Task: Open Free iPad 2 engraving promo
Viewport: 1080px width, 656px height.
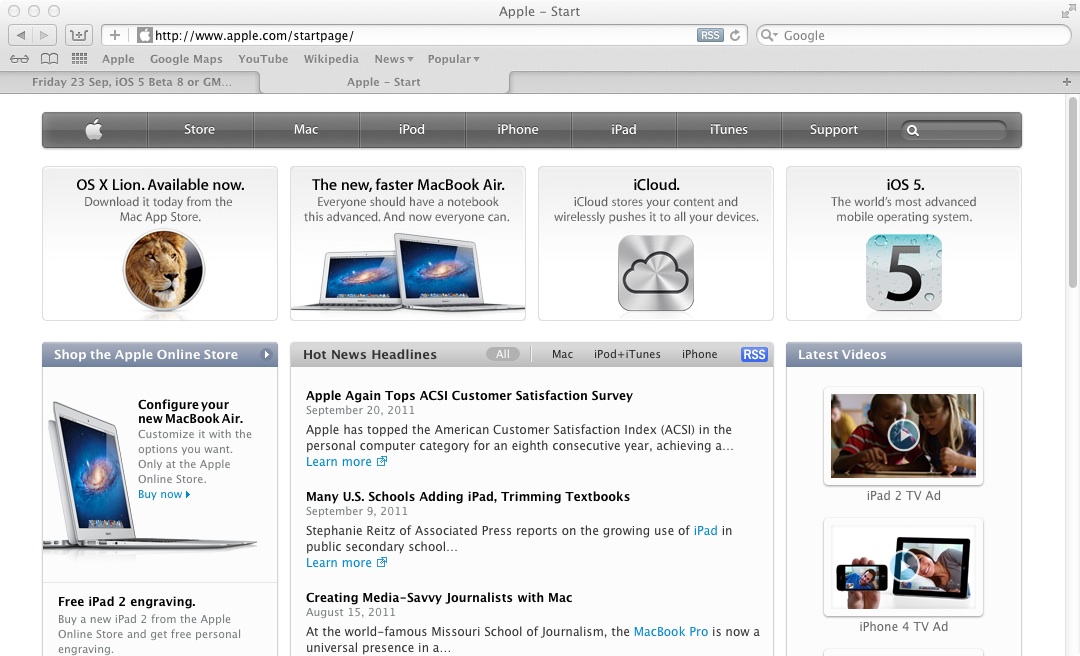Action: point(127,602)
